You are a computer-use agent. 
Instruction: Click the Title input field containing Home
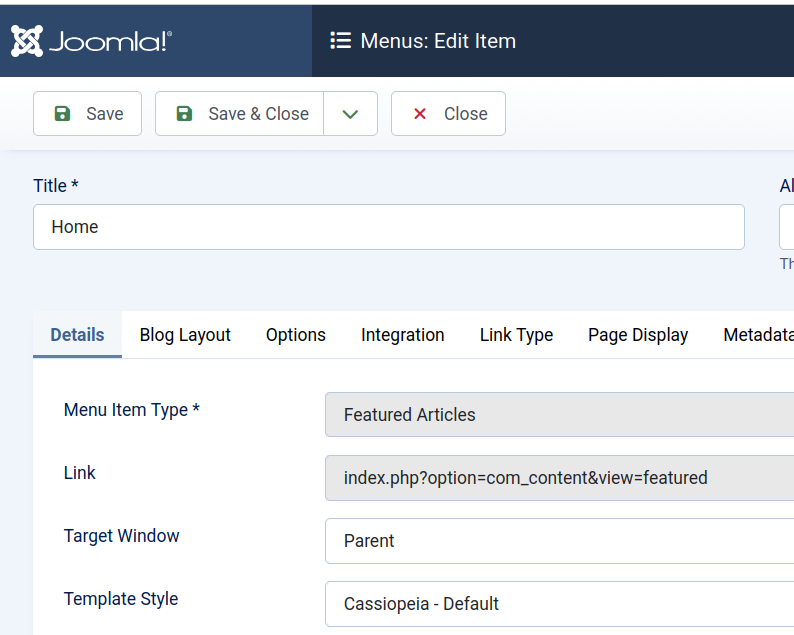coord(388,227)
